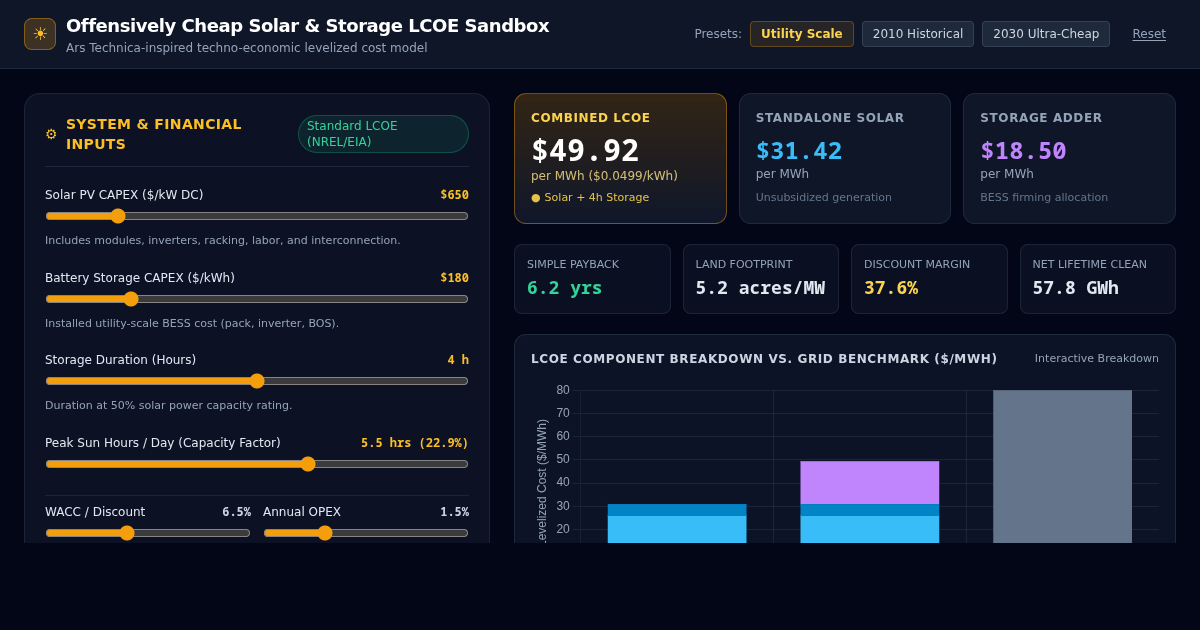Click the first solar-only chart bar
Viewport: 1200px width, 630px height.
coord(677,524)
